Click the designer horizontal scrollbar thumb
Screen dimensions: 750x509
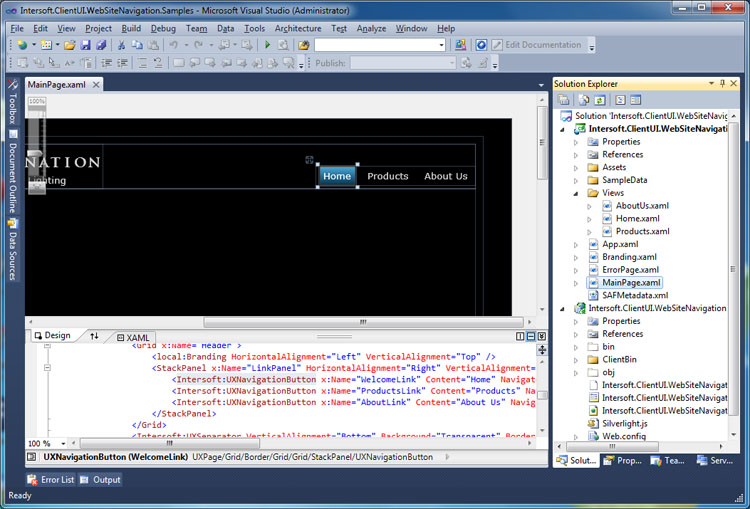click(x=364, y=322)
